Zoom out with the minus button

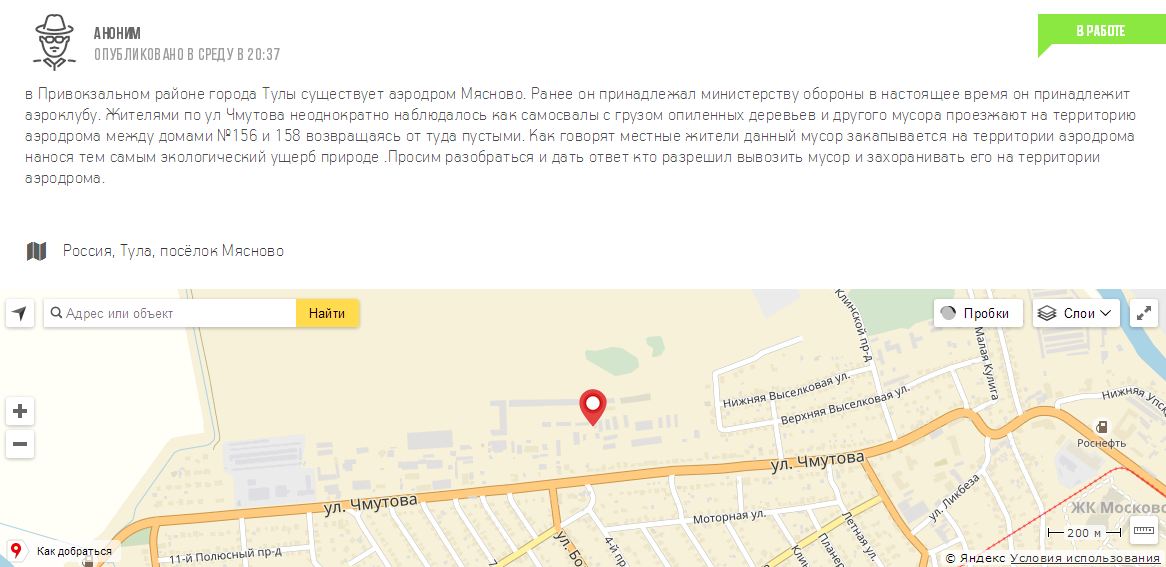tap(20, 444)
